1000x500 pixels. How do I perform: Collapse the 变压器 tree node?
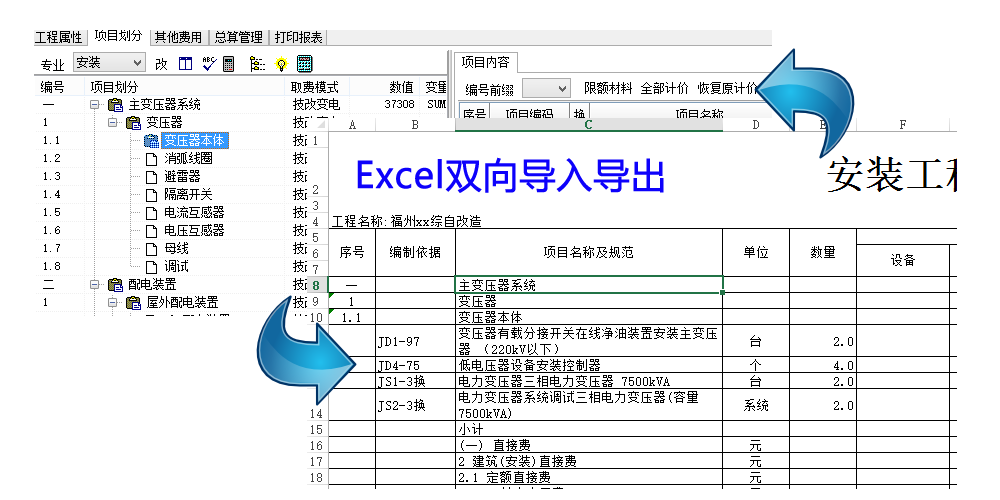pyautogui.click(x=113, y=122)
